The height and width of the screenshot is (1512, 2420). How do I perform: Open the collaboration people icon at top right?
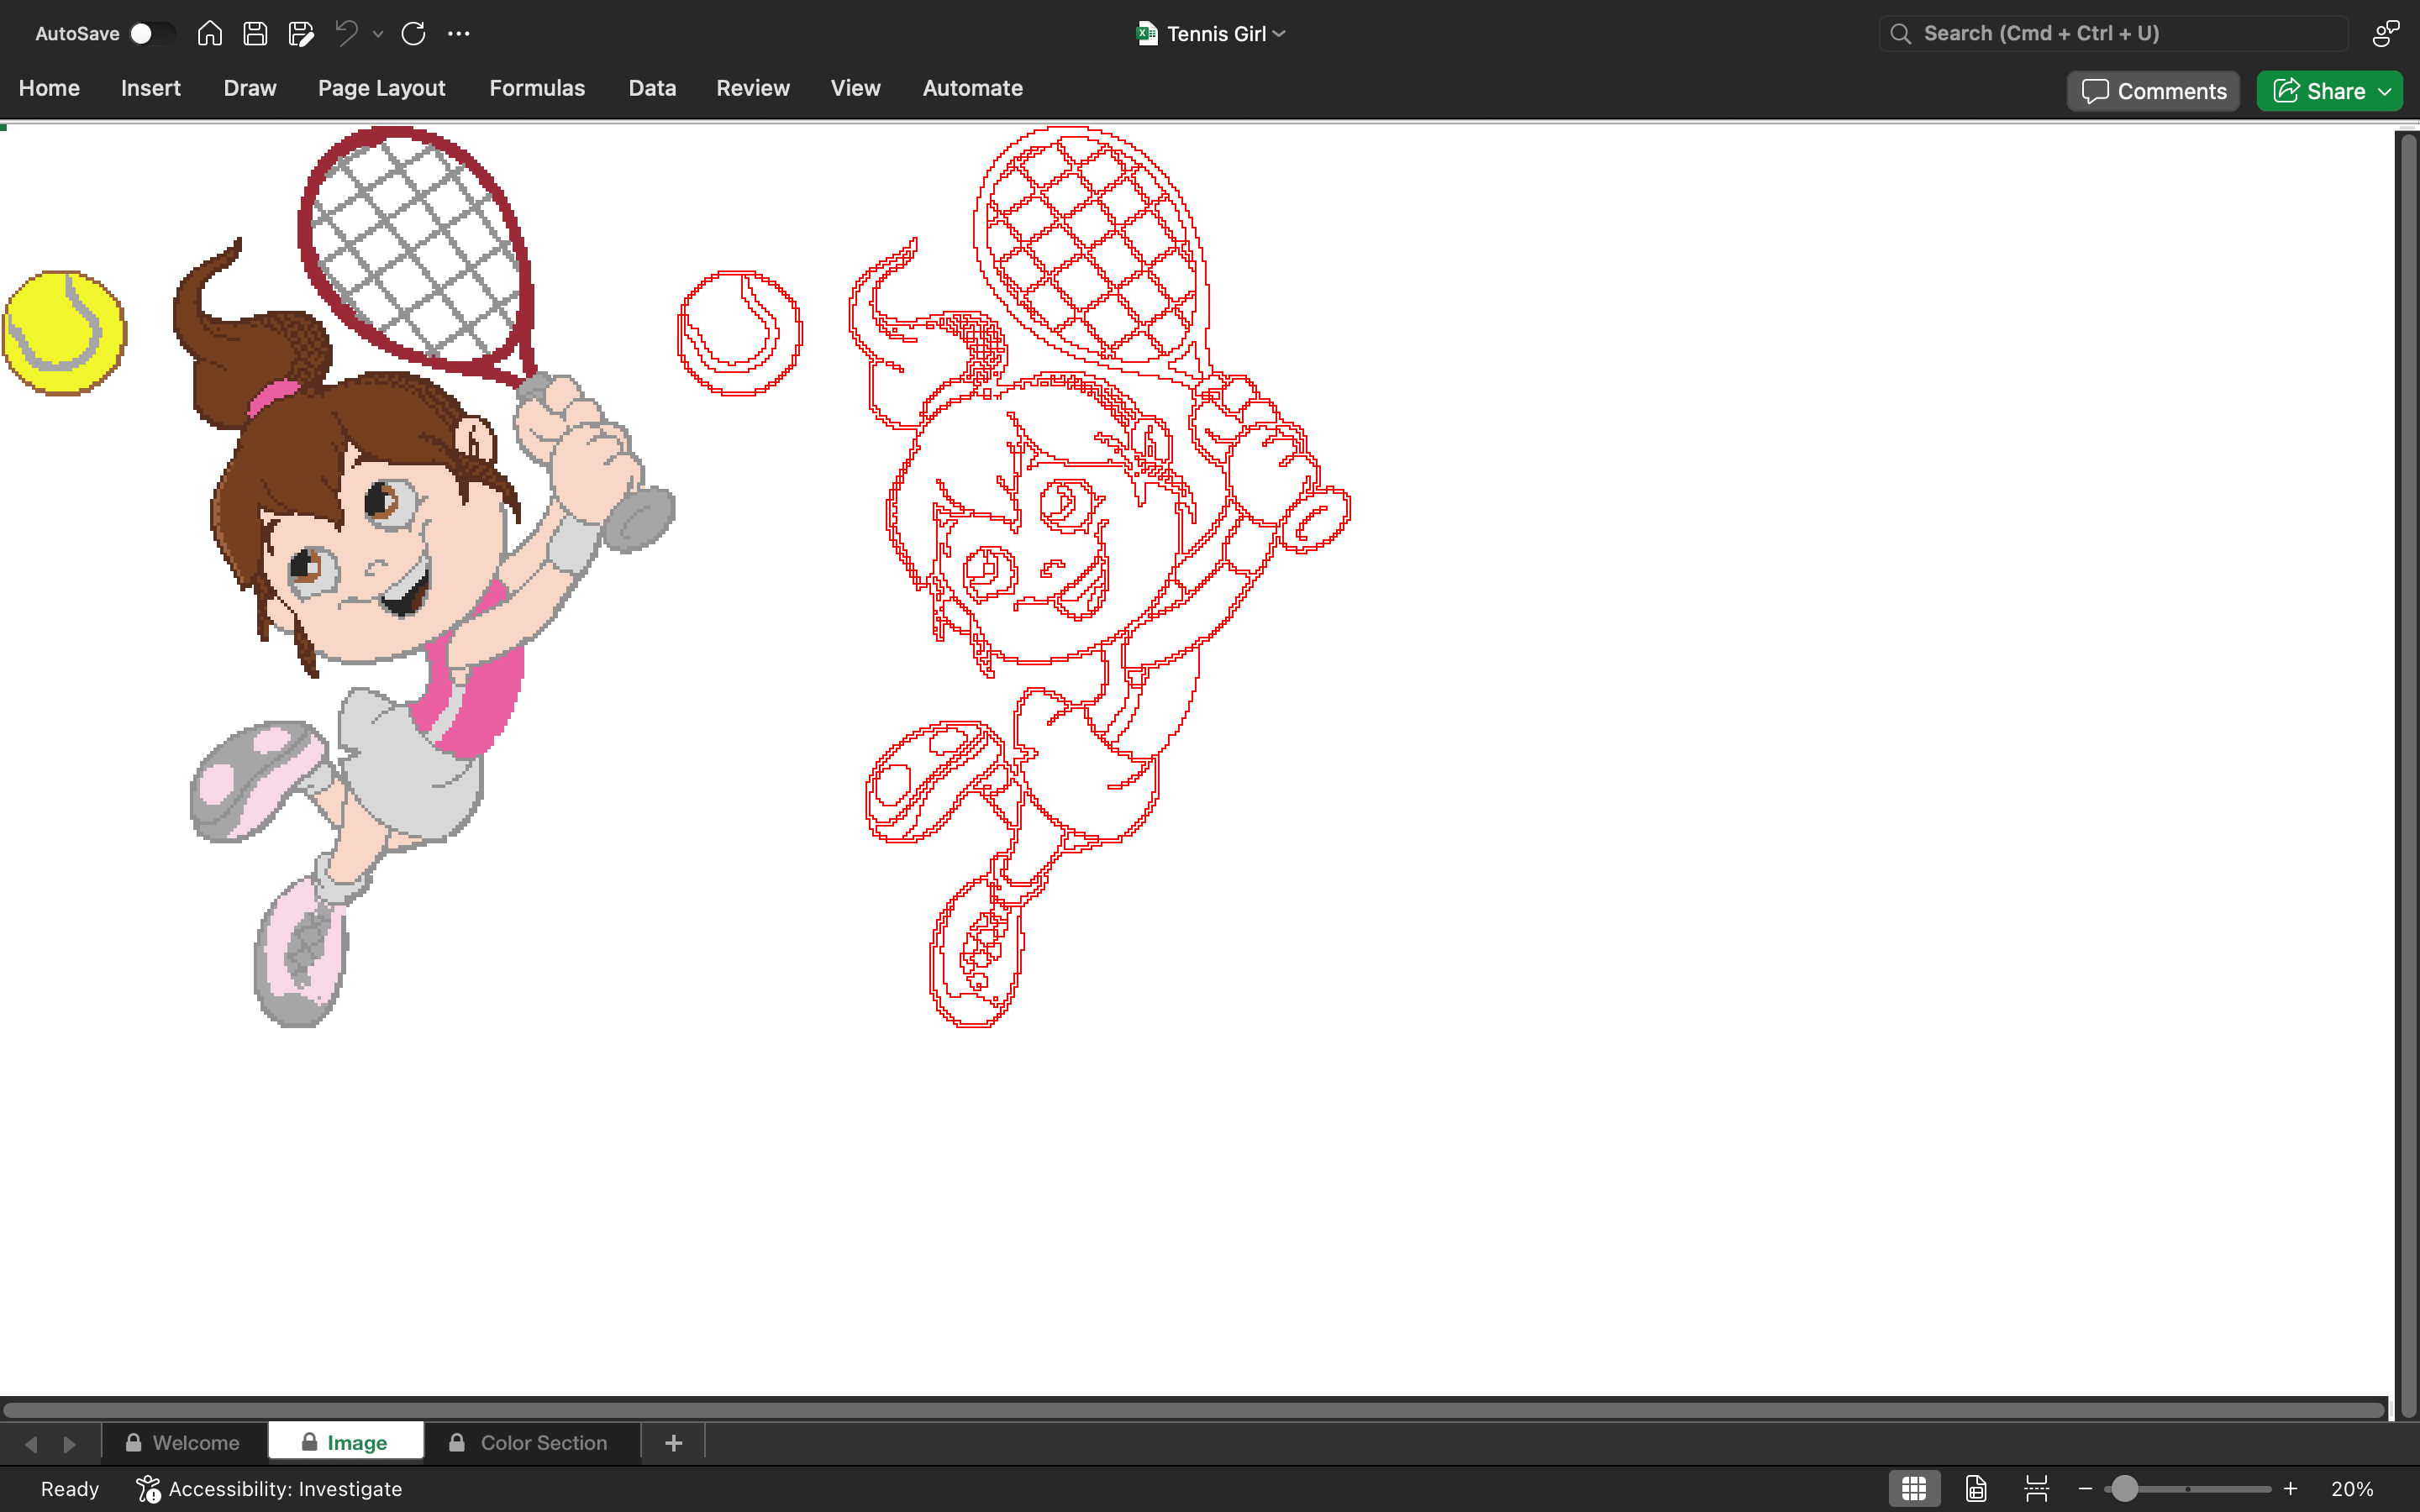2386,34
